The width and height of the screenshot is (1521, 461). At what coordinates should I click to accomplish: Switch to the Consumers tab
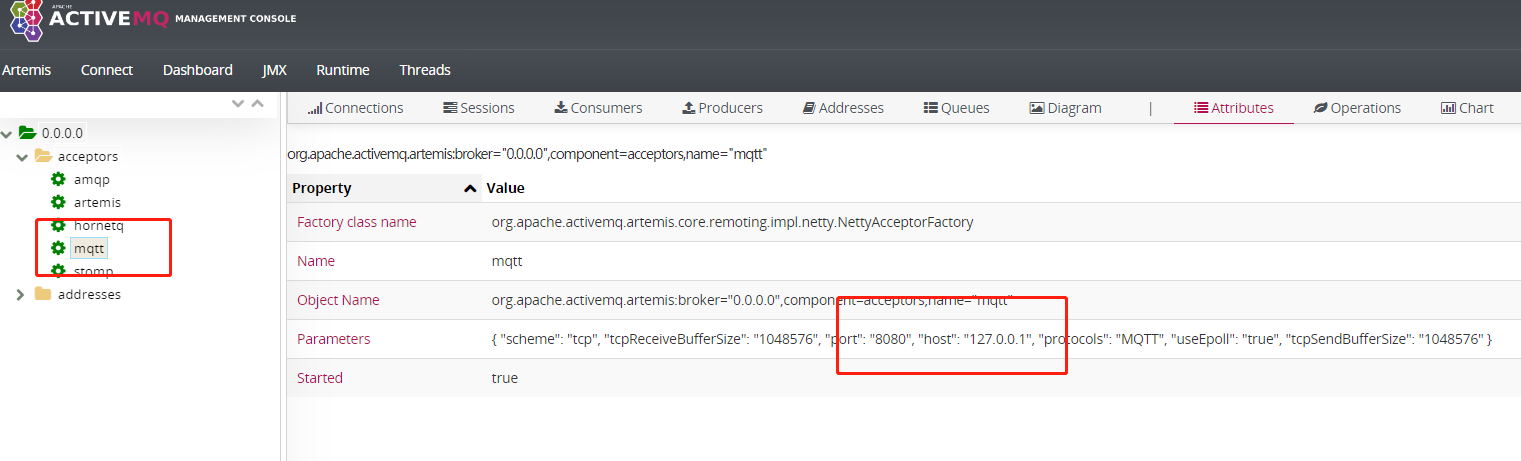tap(598, 108)
